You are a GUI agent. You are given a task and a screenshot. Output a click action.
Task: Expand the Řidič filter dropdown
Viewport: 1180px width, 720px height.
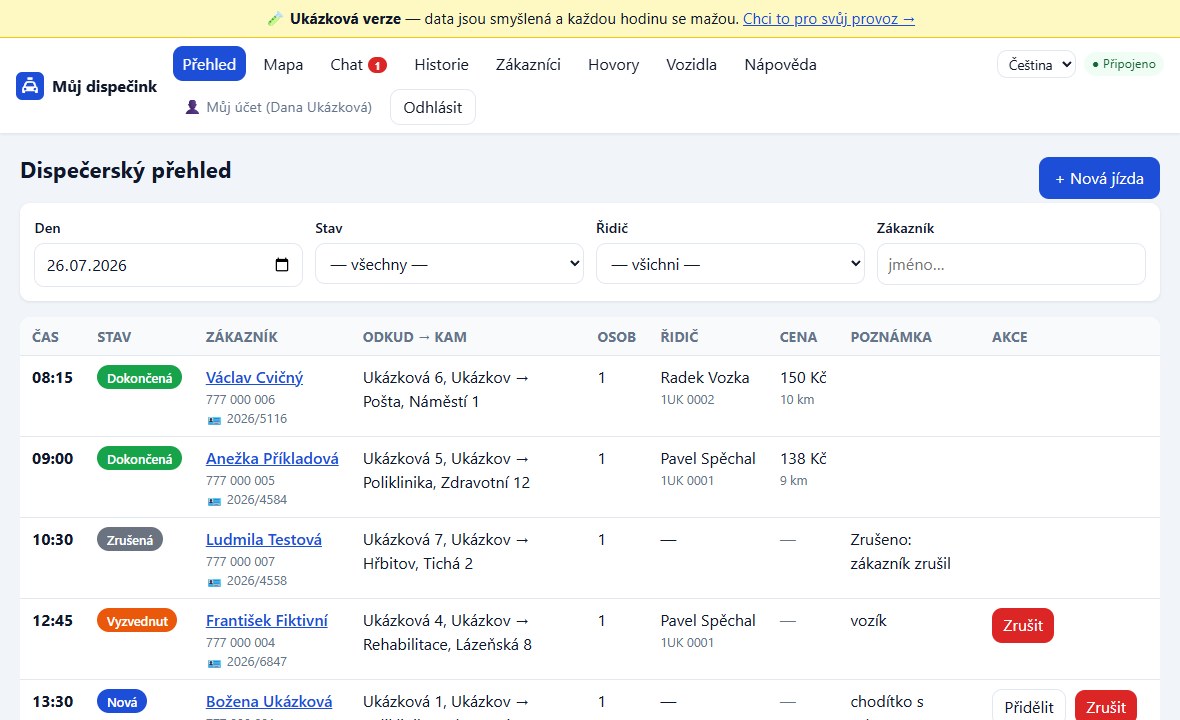[730, 264]
